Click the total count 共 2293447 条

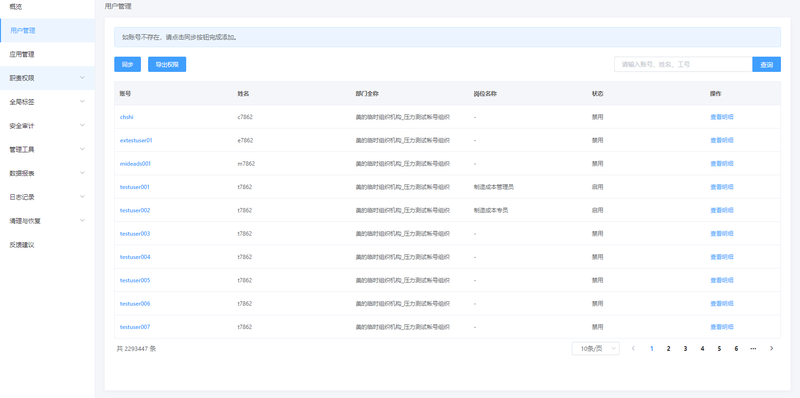pos(136,349)
